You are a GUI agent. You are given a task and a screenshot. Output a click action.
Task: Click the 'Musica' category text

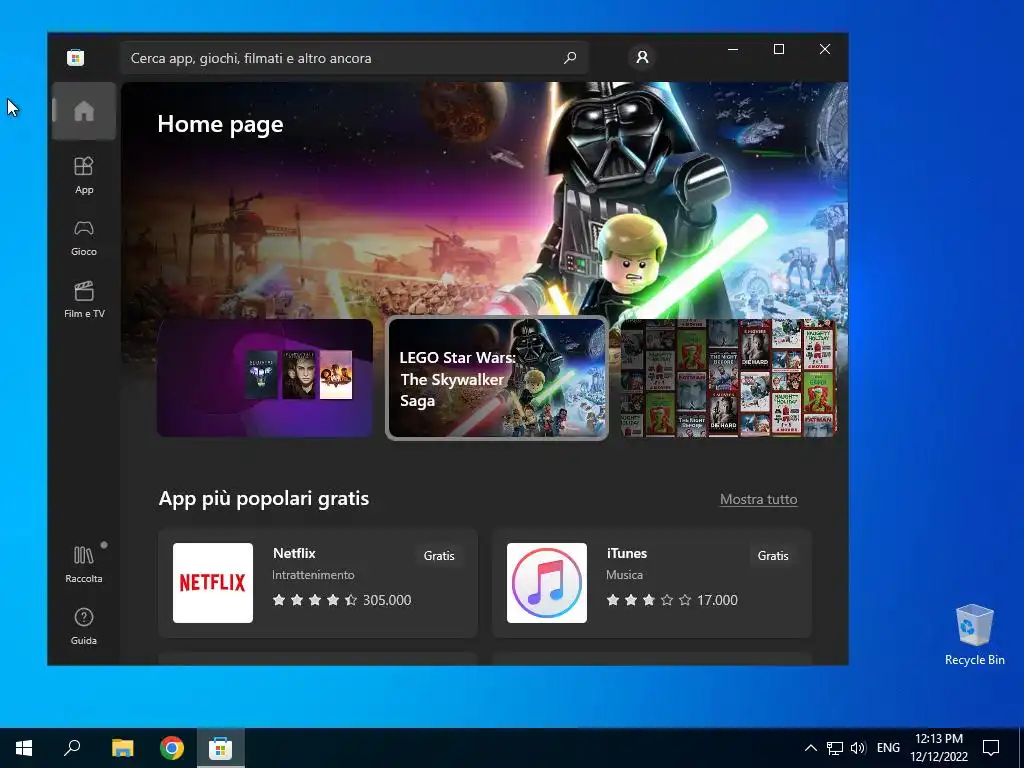pyautogui.click(x=624, y=575)
